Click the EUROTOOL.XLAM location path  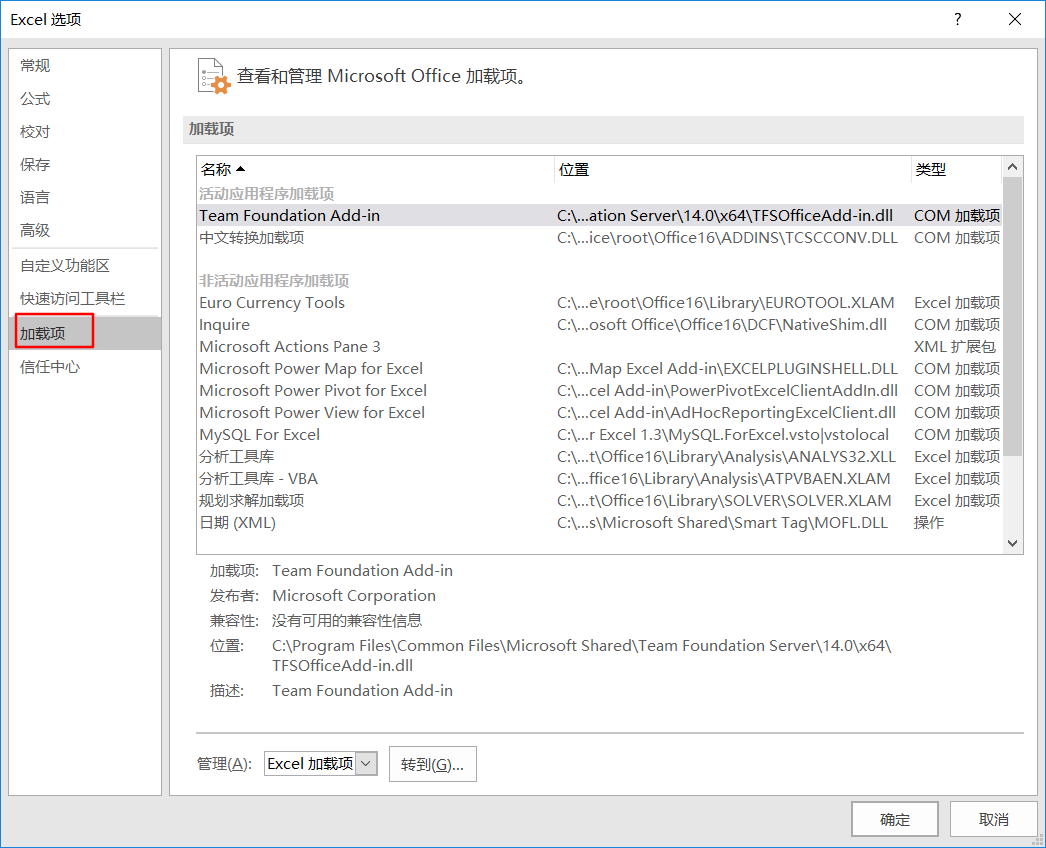click(725, 302)
